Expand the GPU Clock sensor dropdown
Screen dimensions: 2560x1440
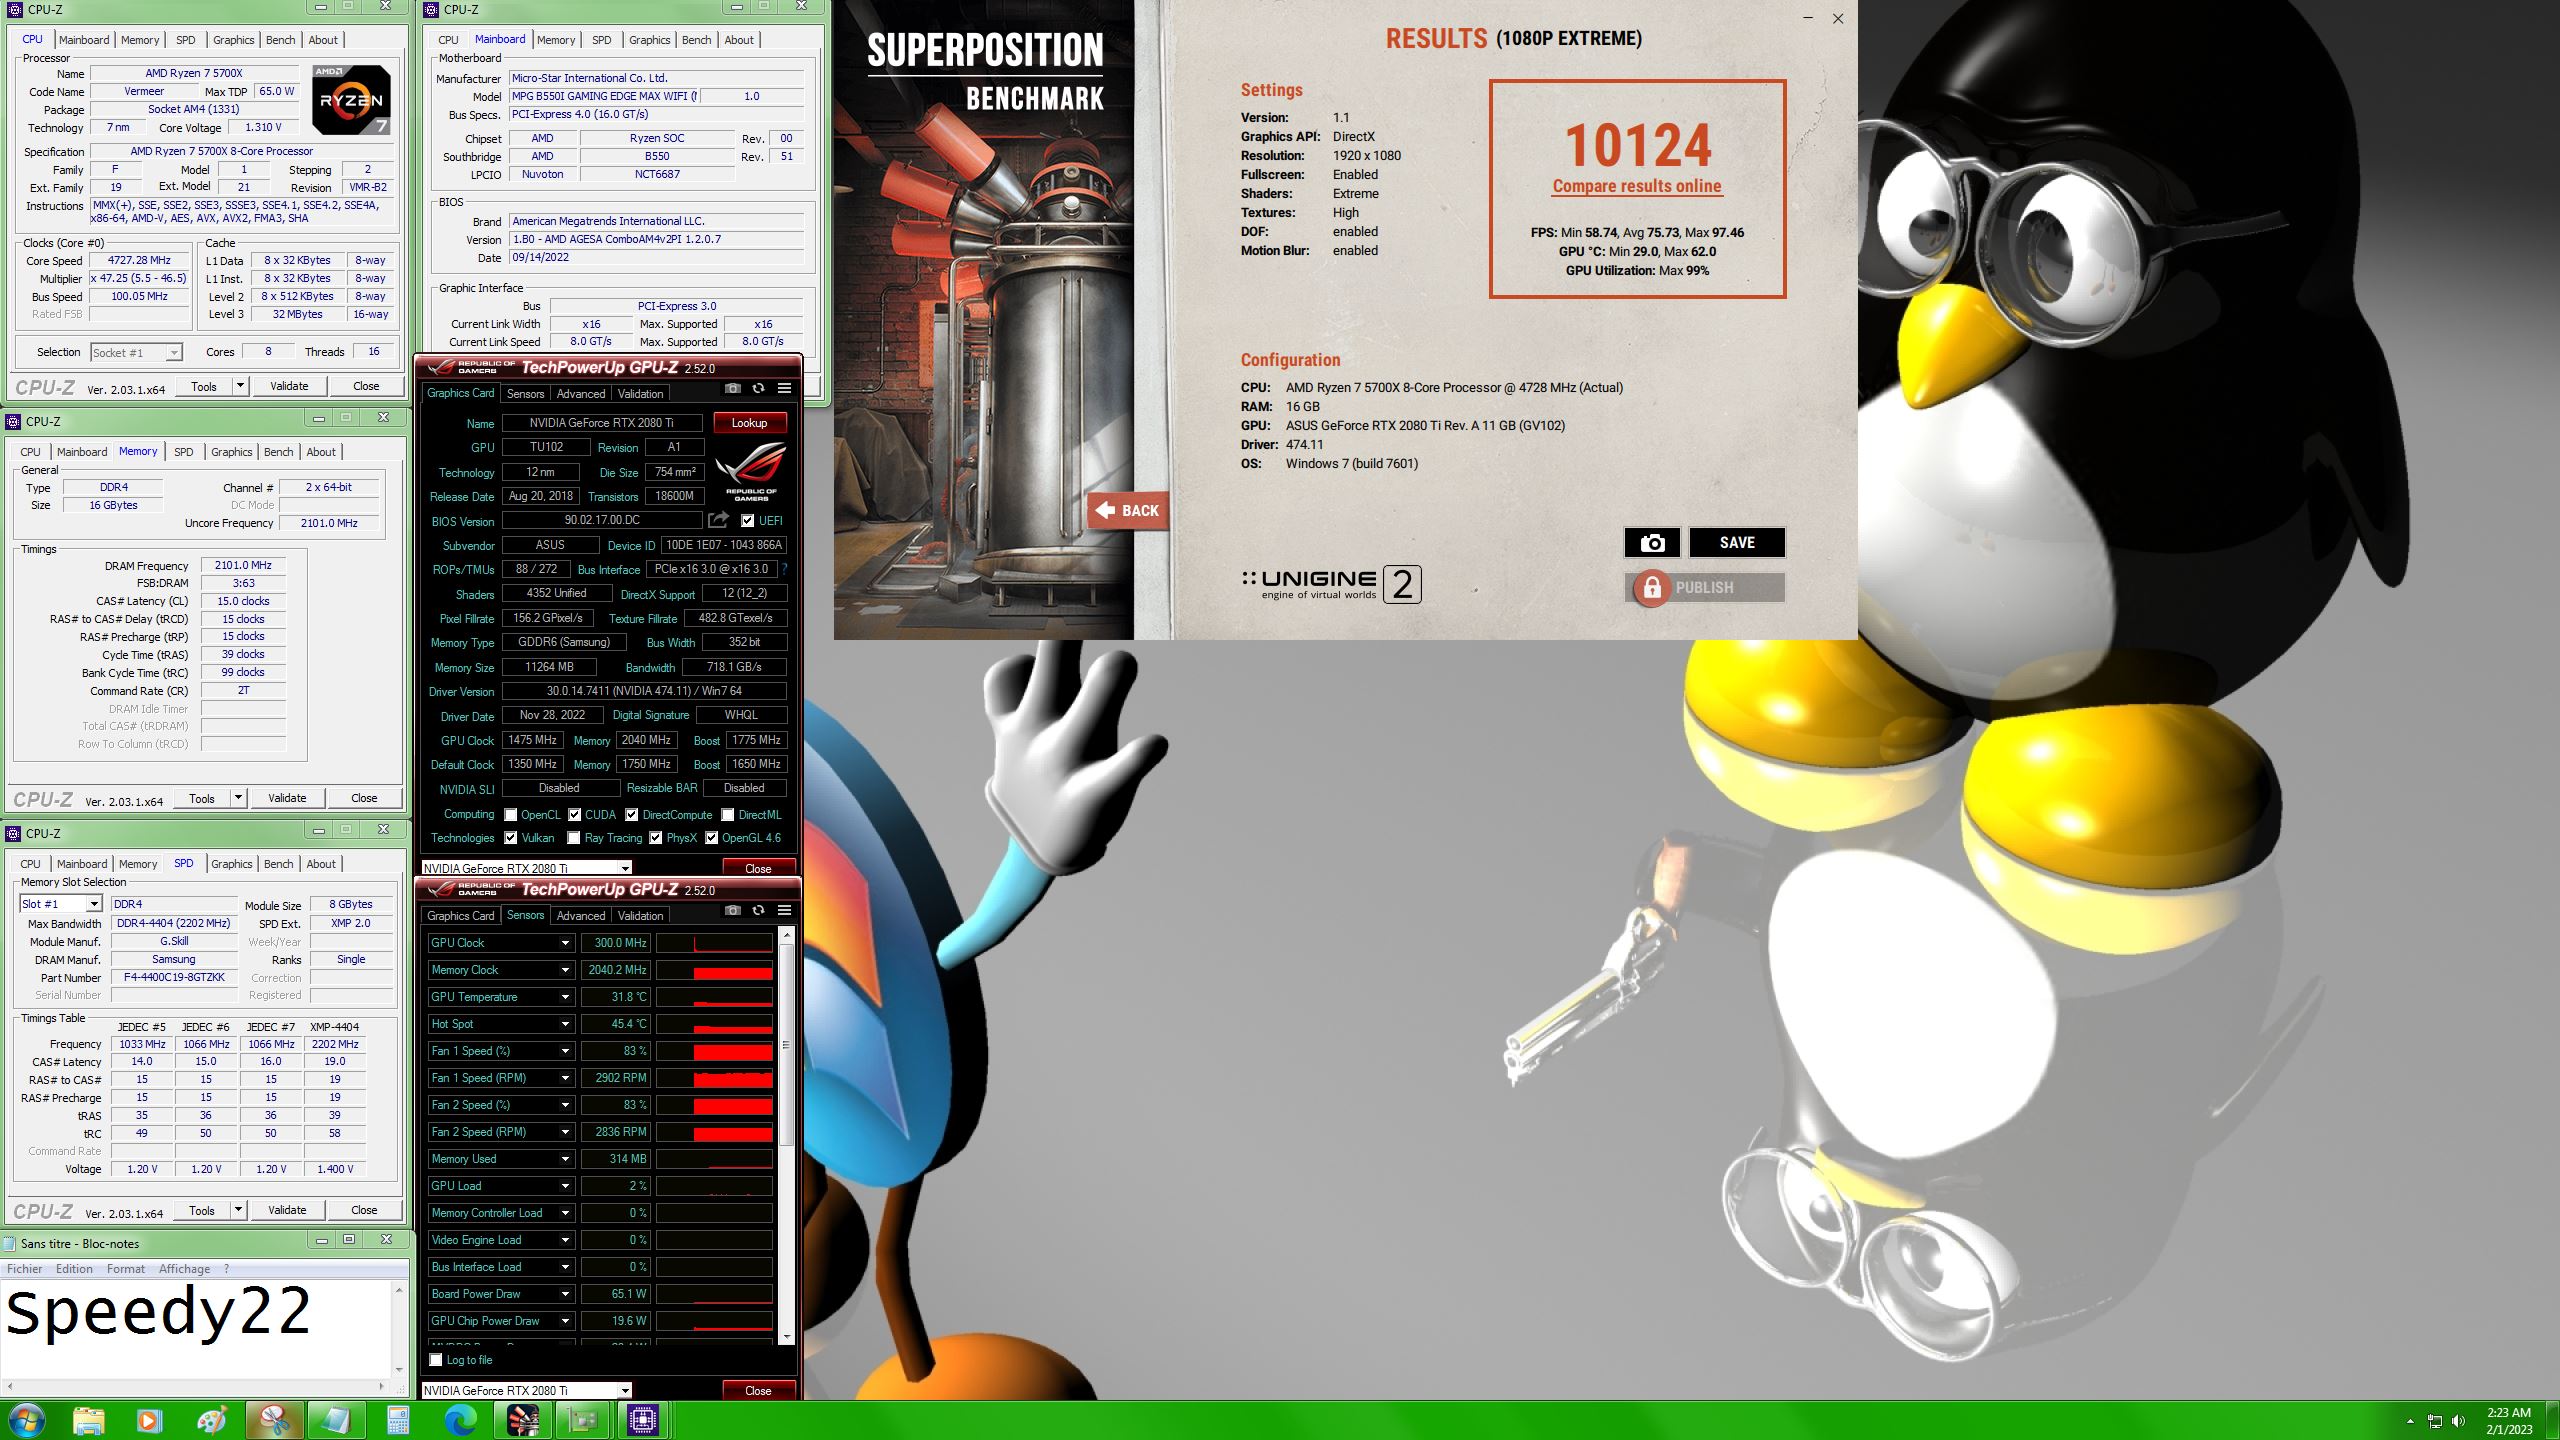pyautogui.click(x=565, y=943)
